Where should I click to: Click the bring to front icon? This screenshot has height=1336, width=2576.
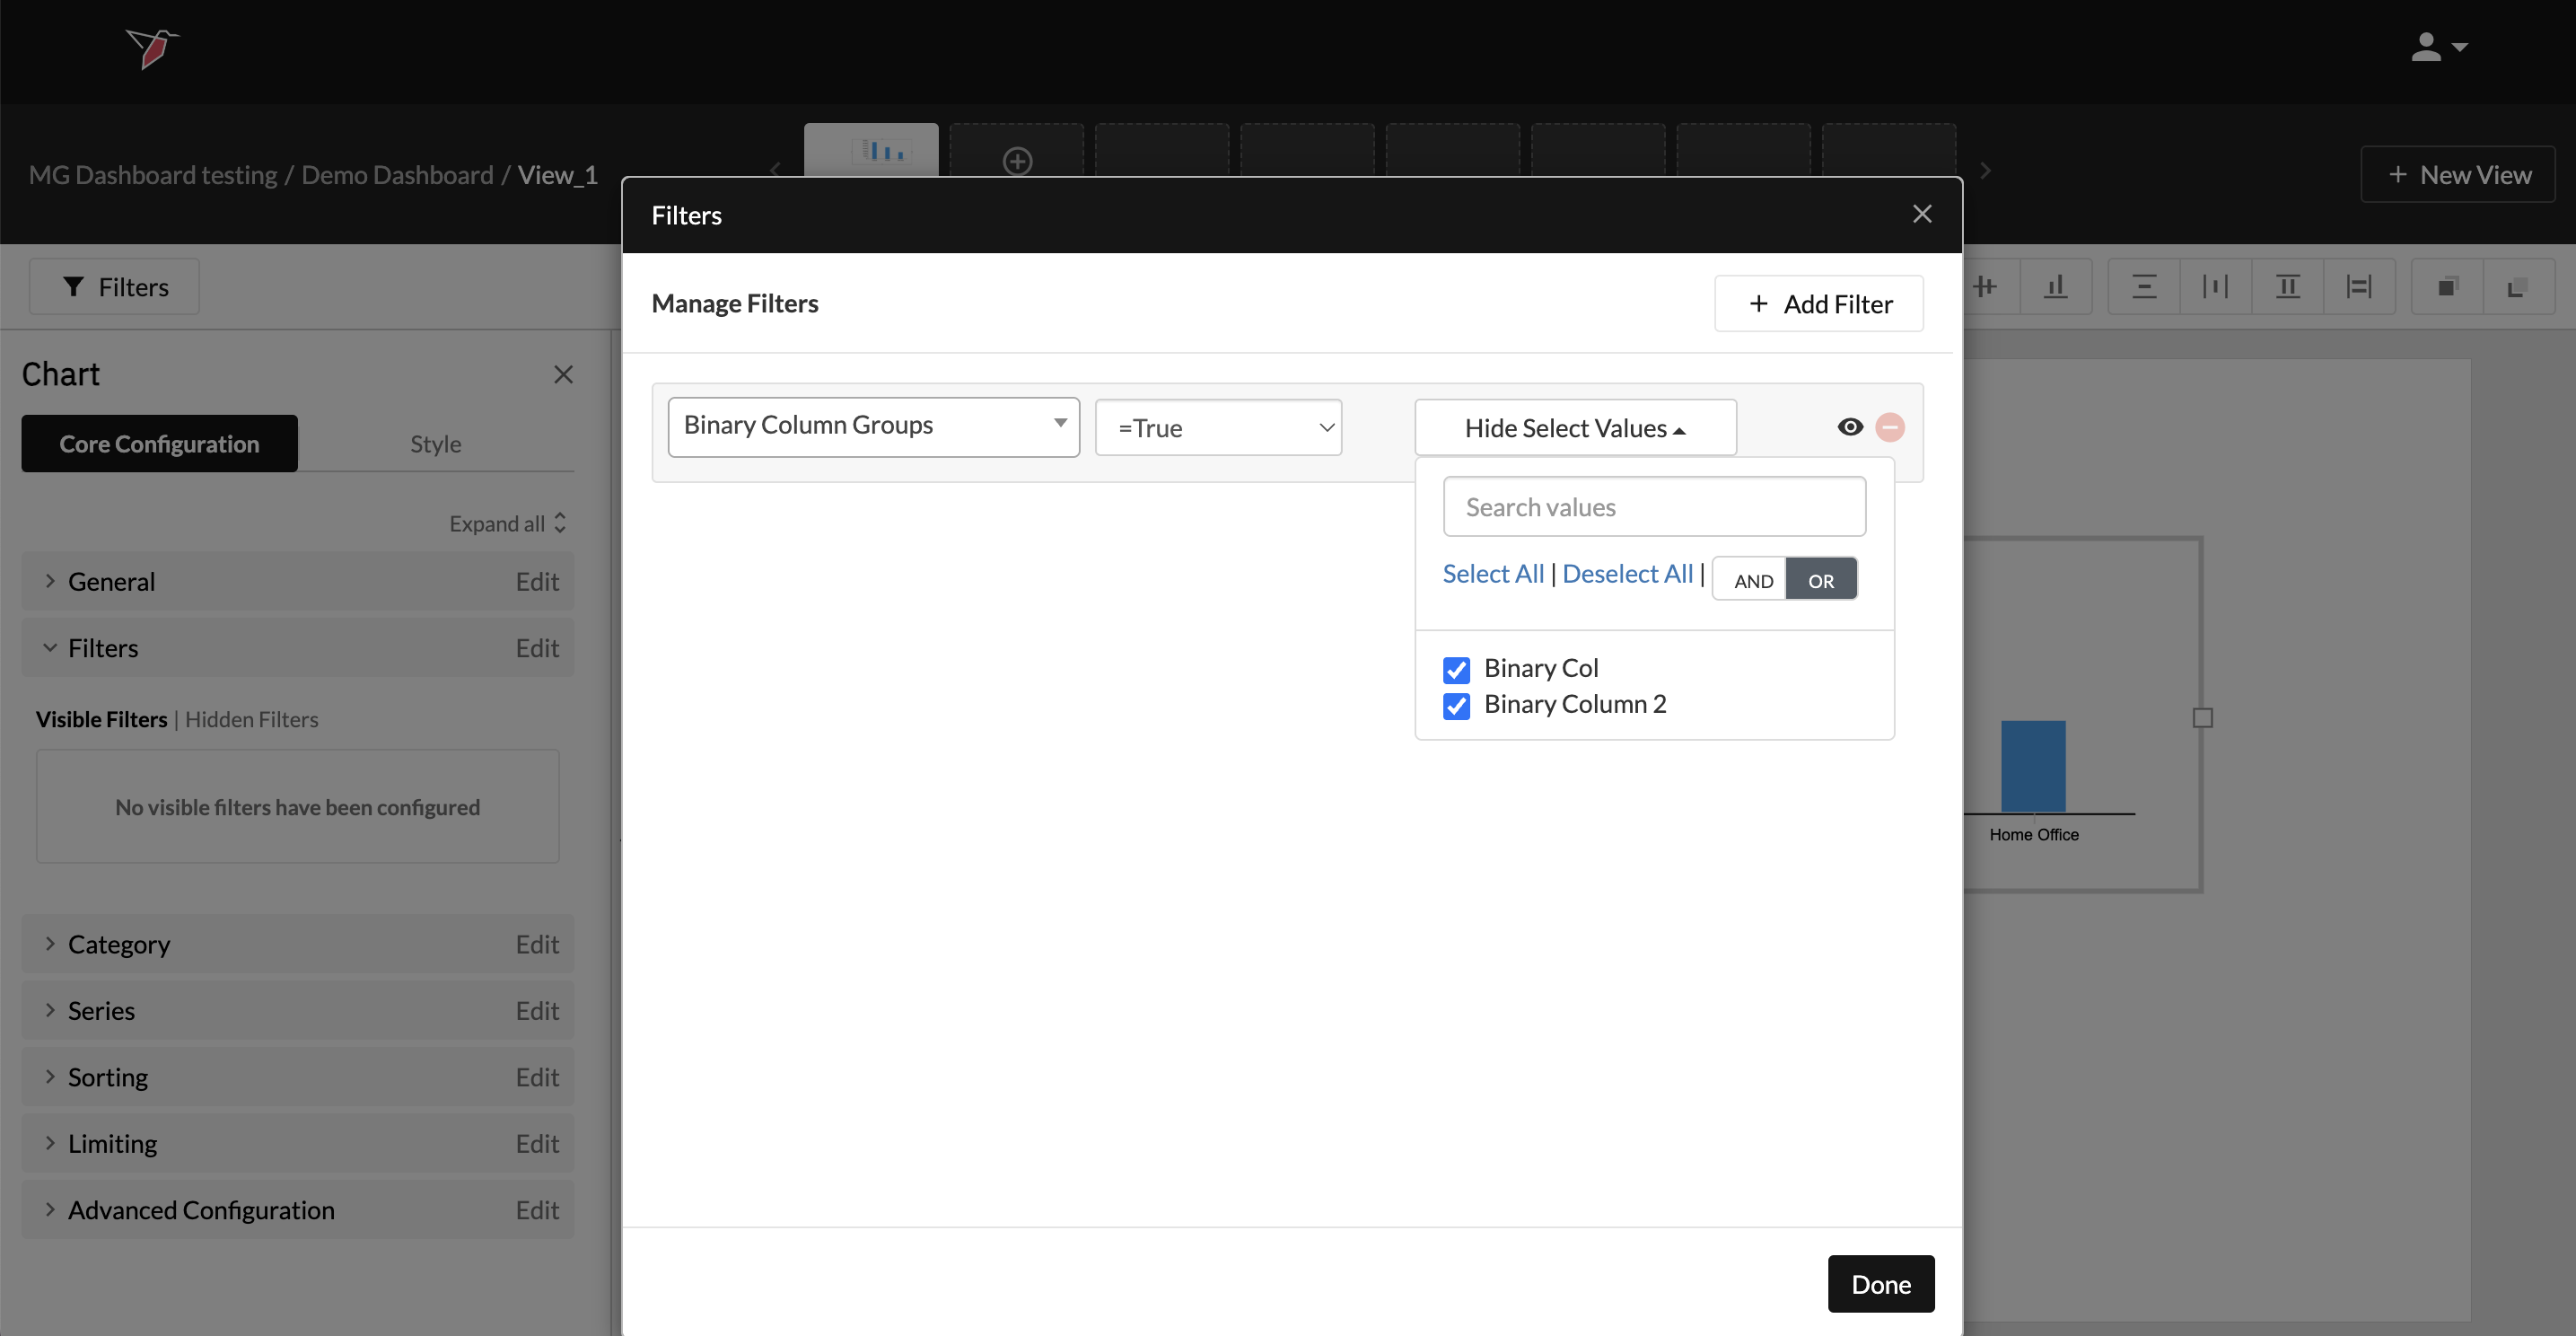point(2446,287)
